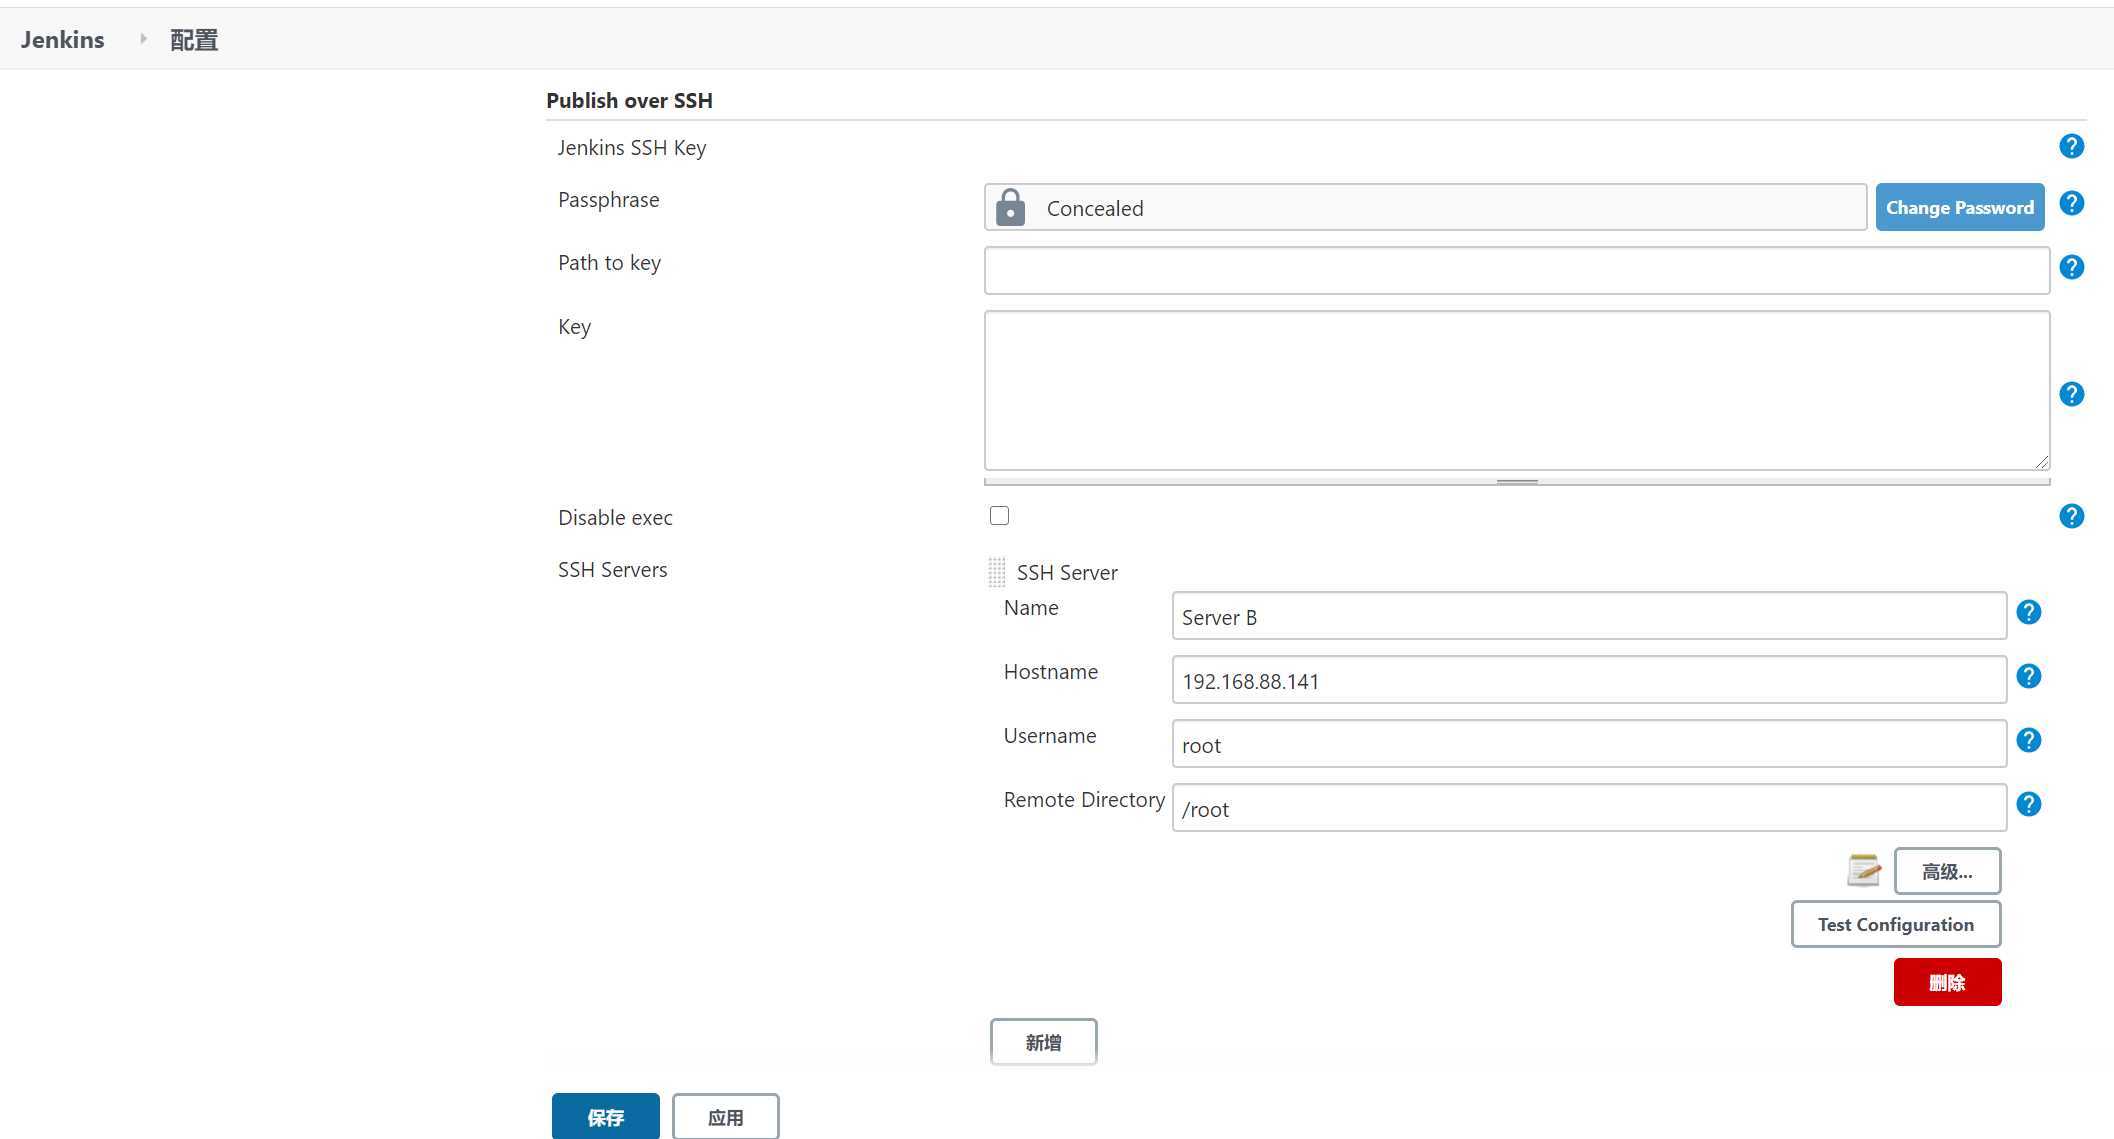Enable the Disable exec checkbox

[999, 516]
